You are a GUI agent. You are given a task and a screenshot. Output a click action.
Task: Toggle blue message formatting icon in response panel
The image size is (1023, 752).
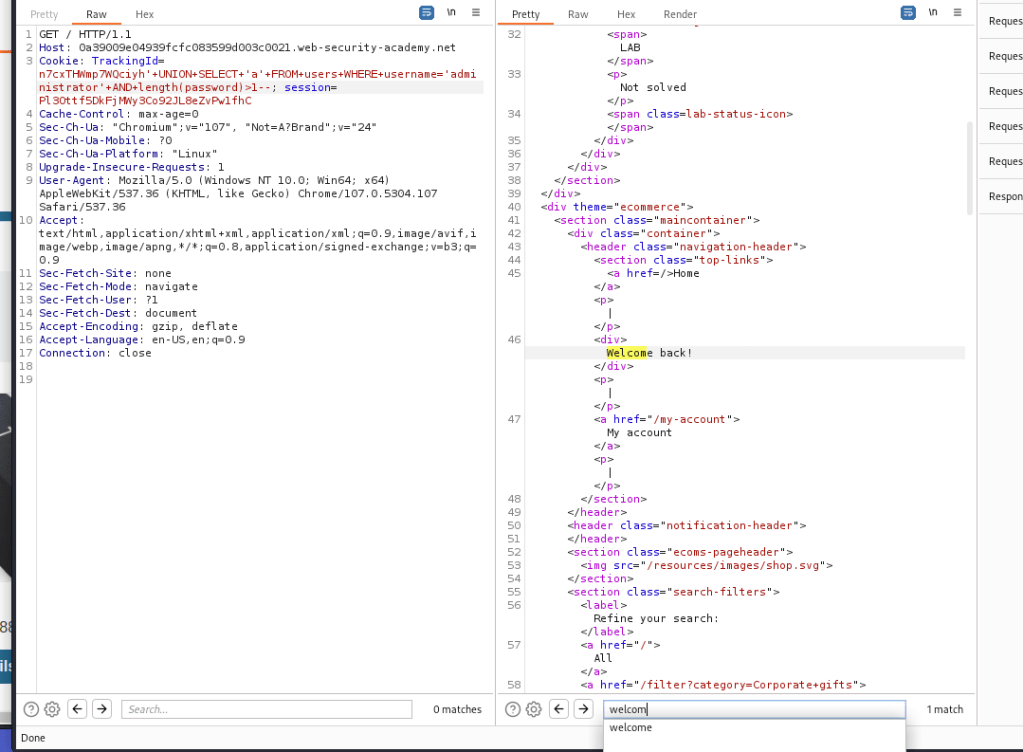[908, 13]
